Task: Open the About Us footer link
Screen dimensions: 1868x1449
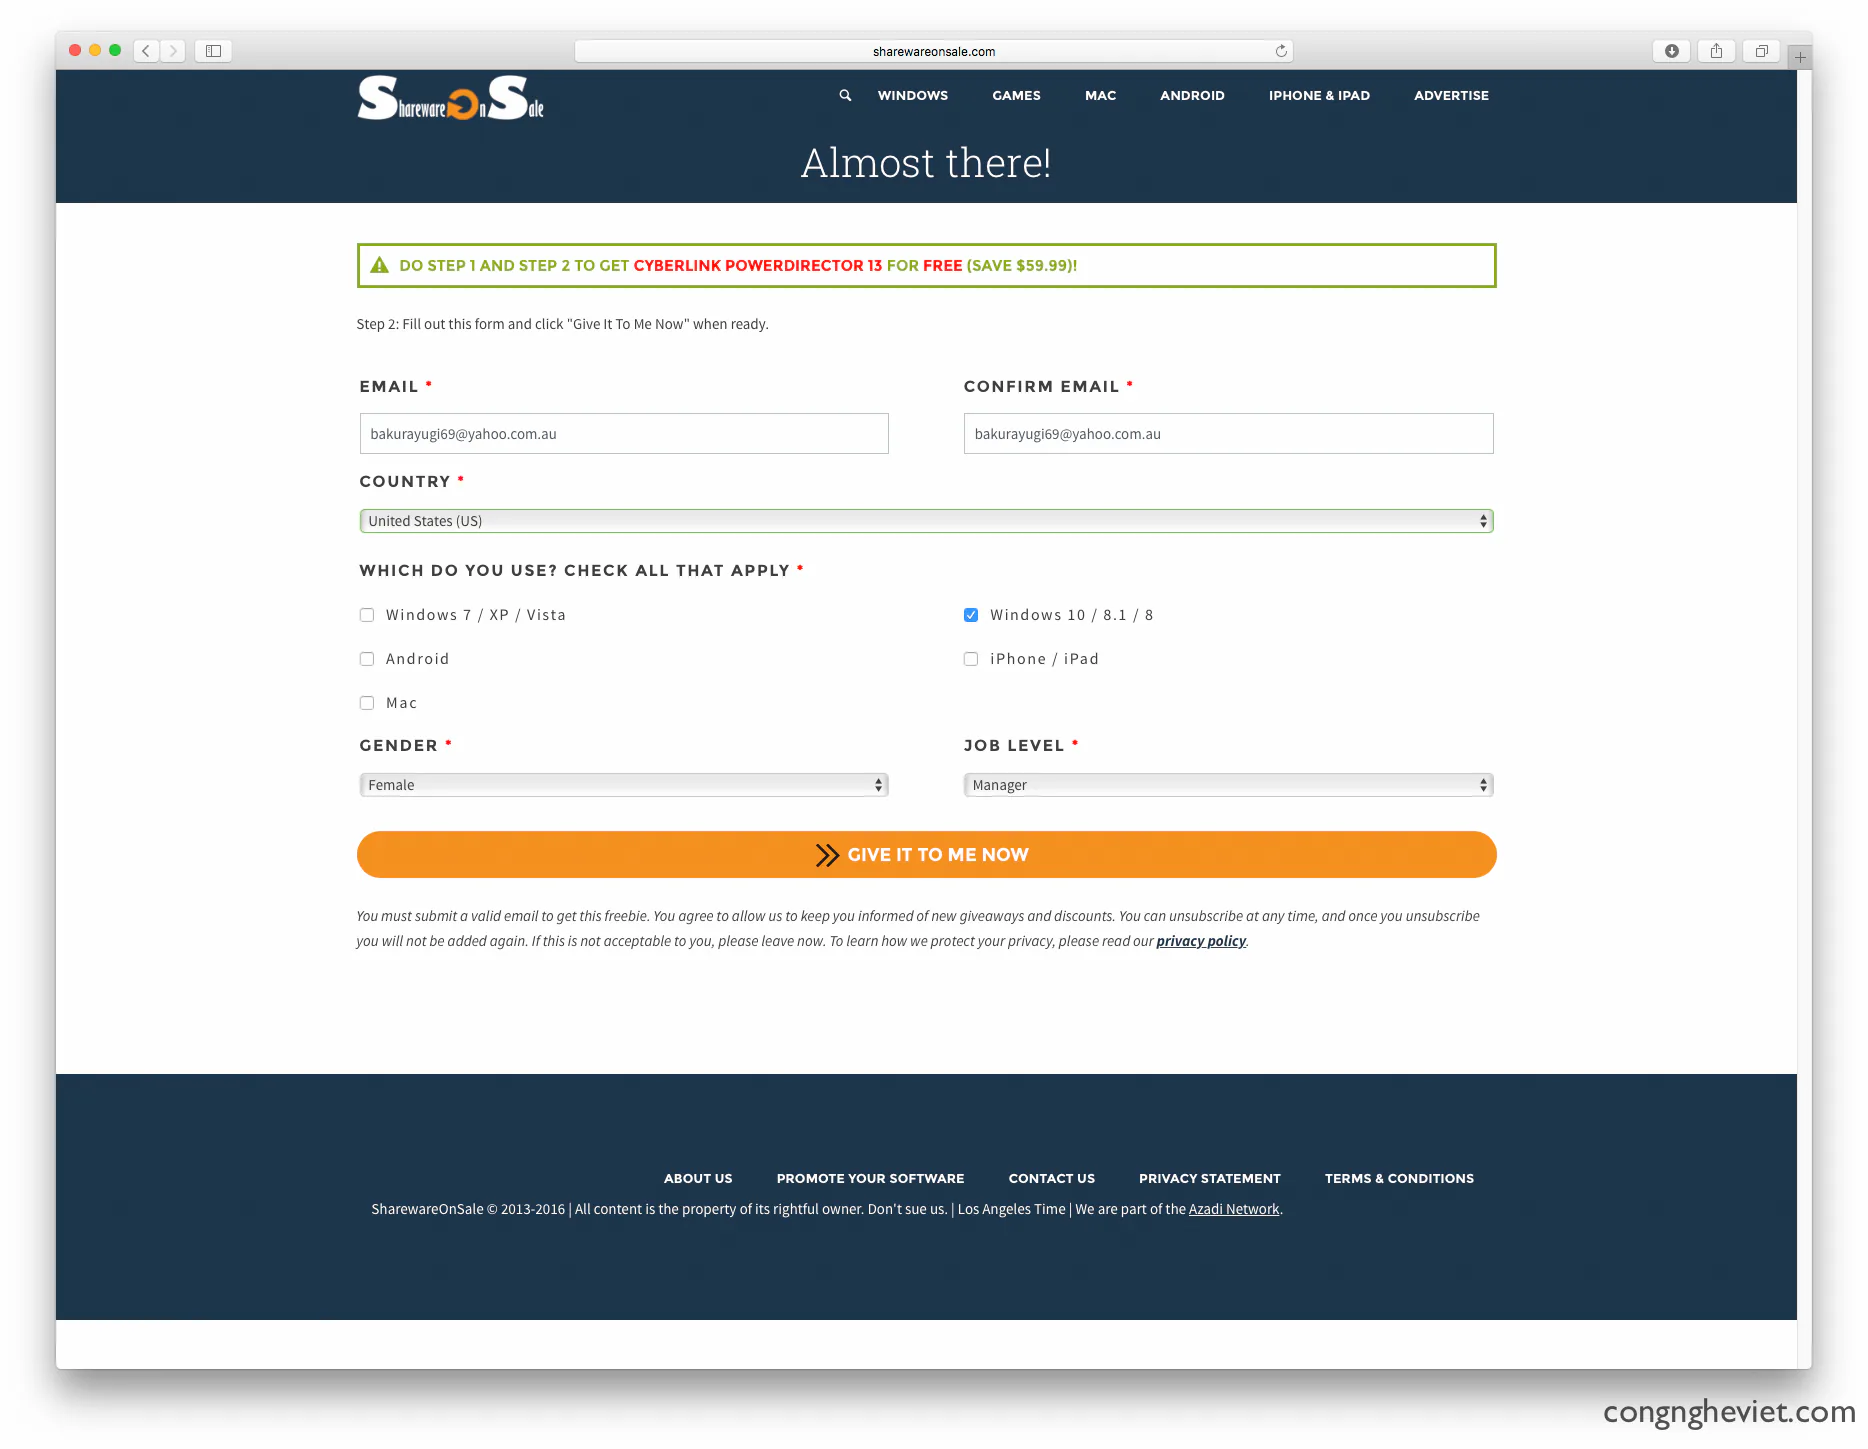Action: pos(698,1178)
